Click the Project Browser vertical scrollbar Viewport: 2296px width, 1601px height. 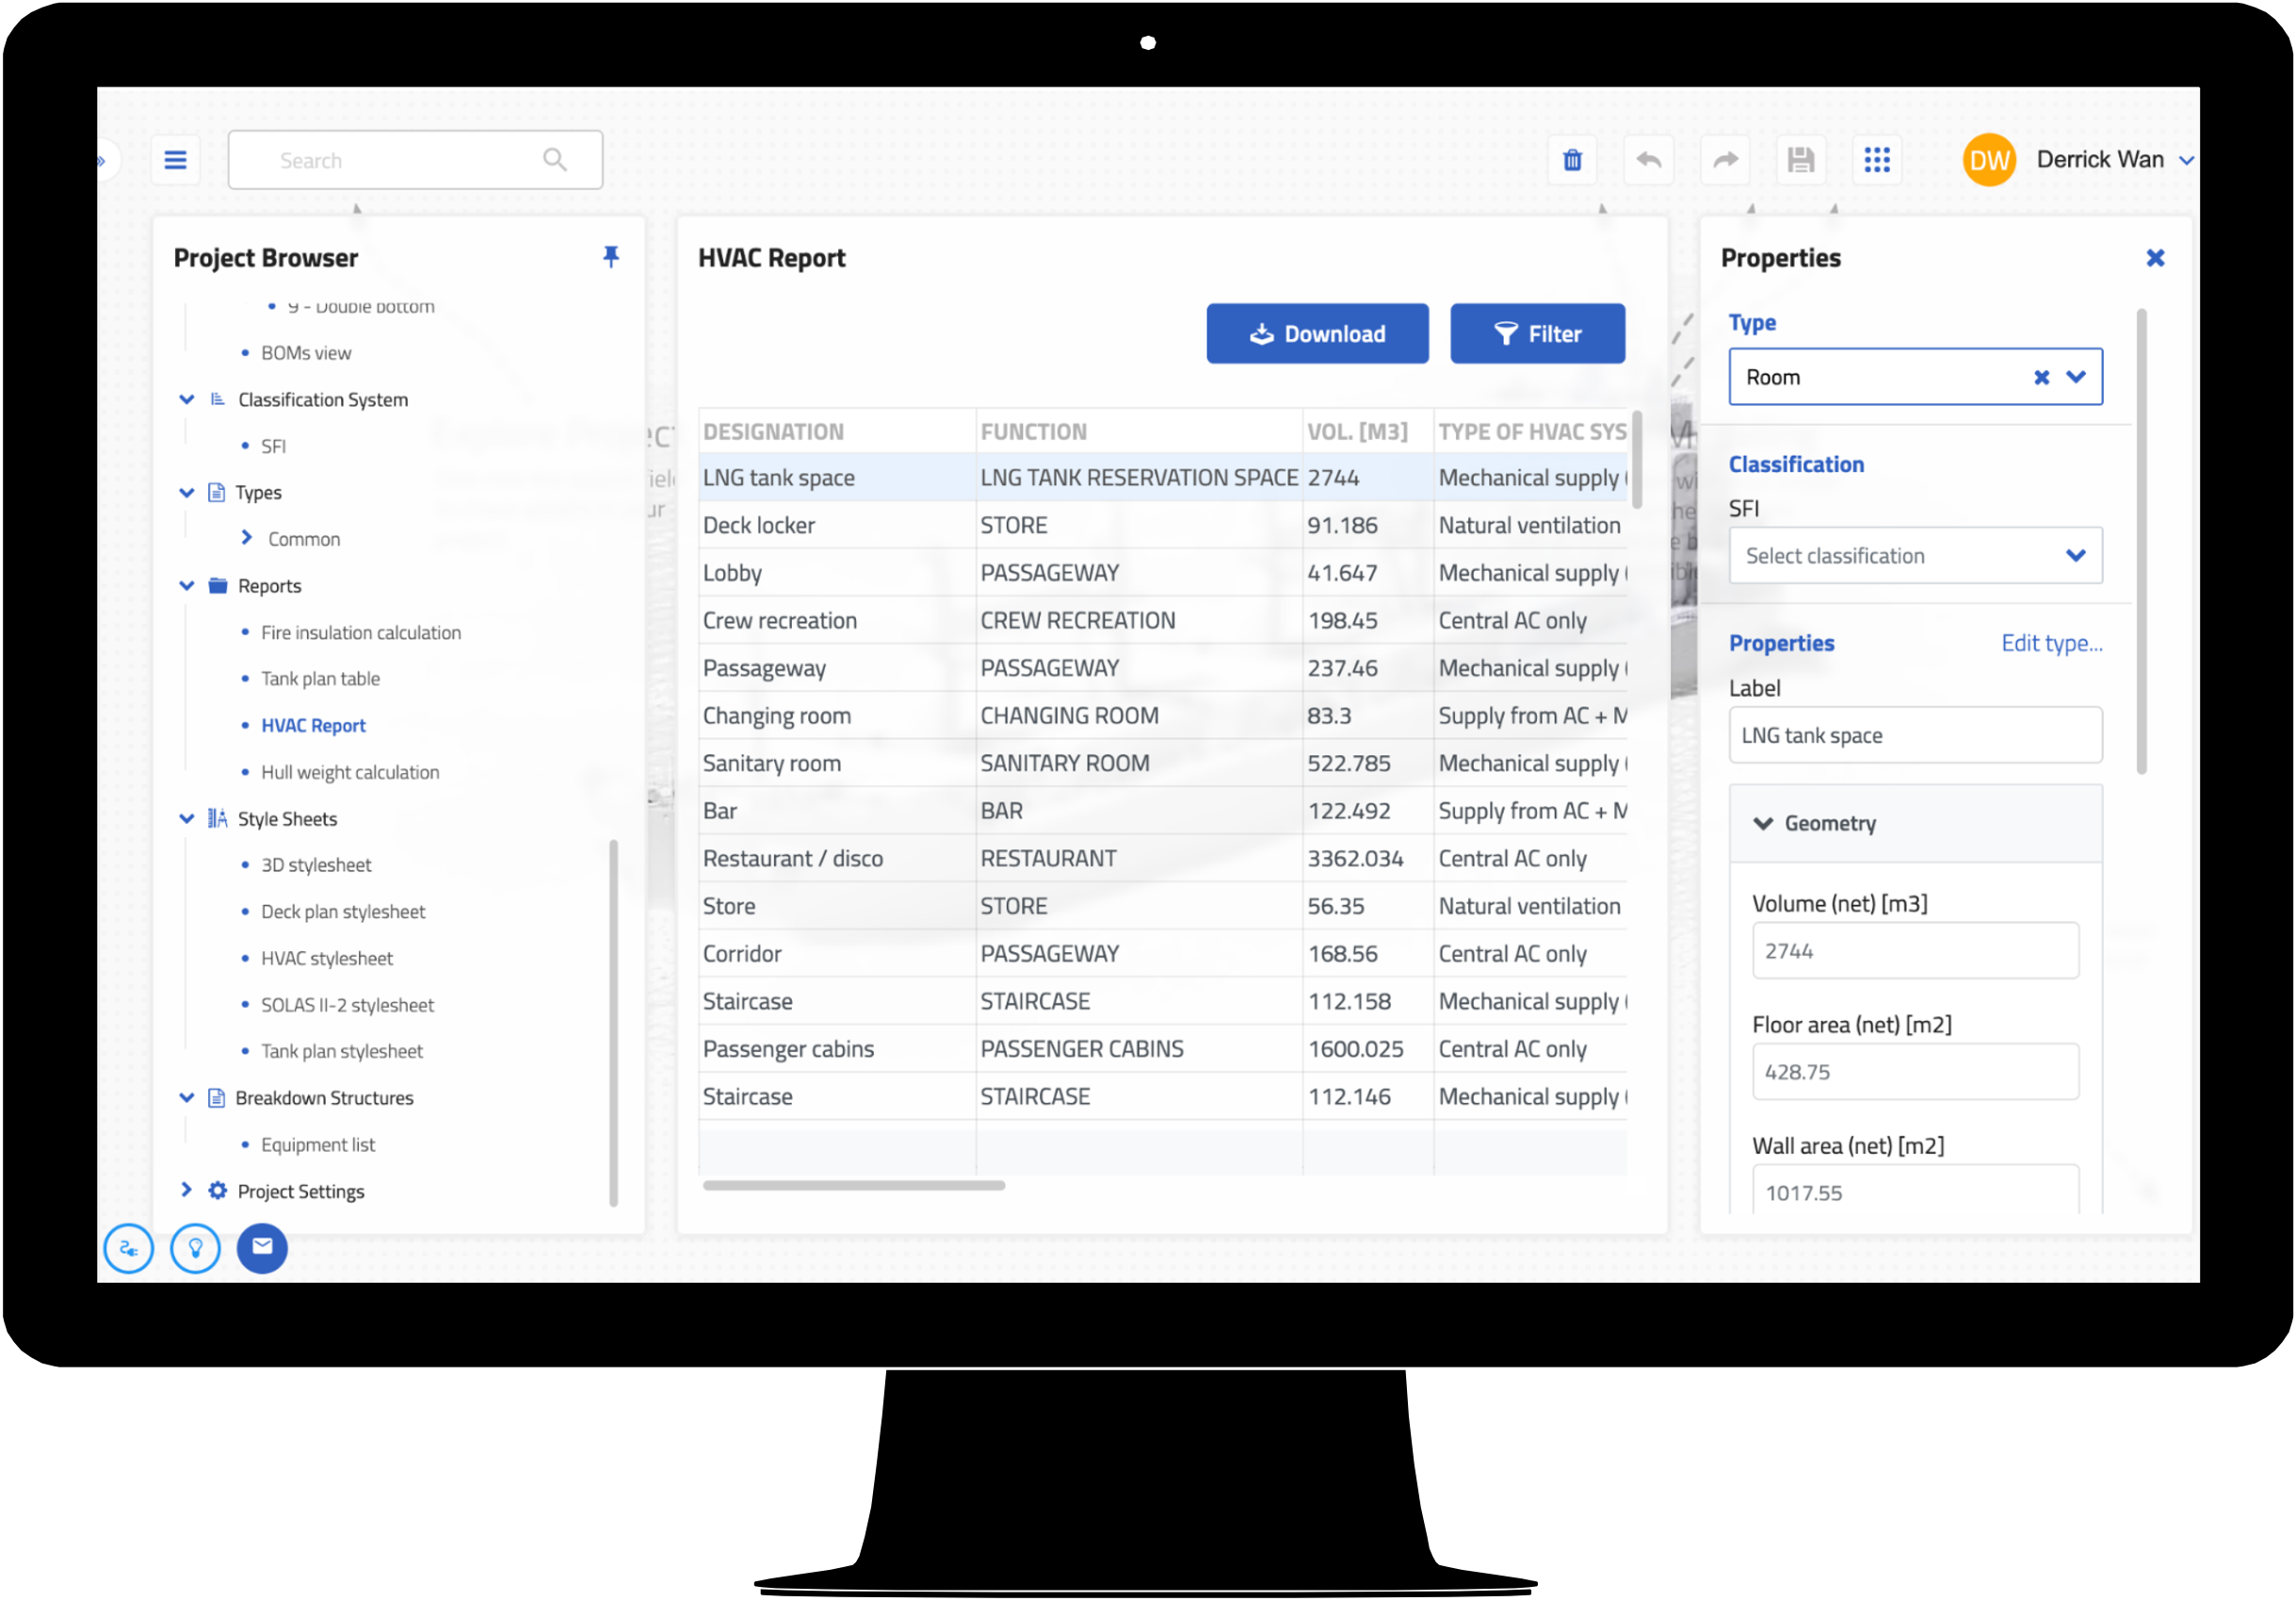(613, 1022)
